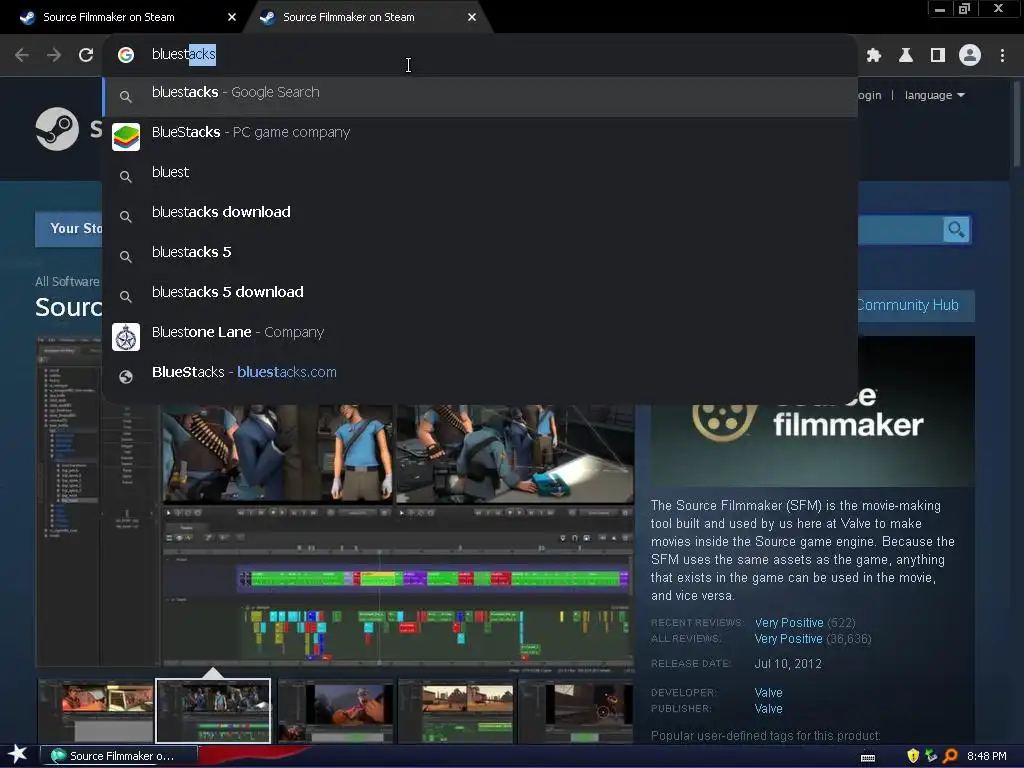Select 'bluestacks 5' suggestion
This screenshot has height=768, width=1024.
coord(480,256)
